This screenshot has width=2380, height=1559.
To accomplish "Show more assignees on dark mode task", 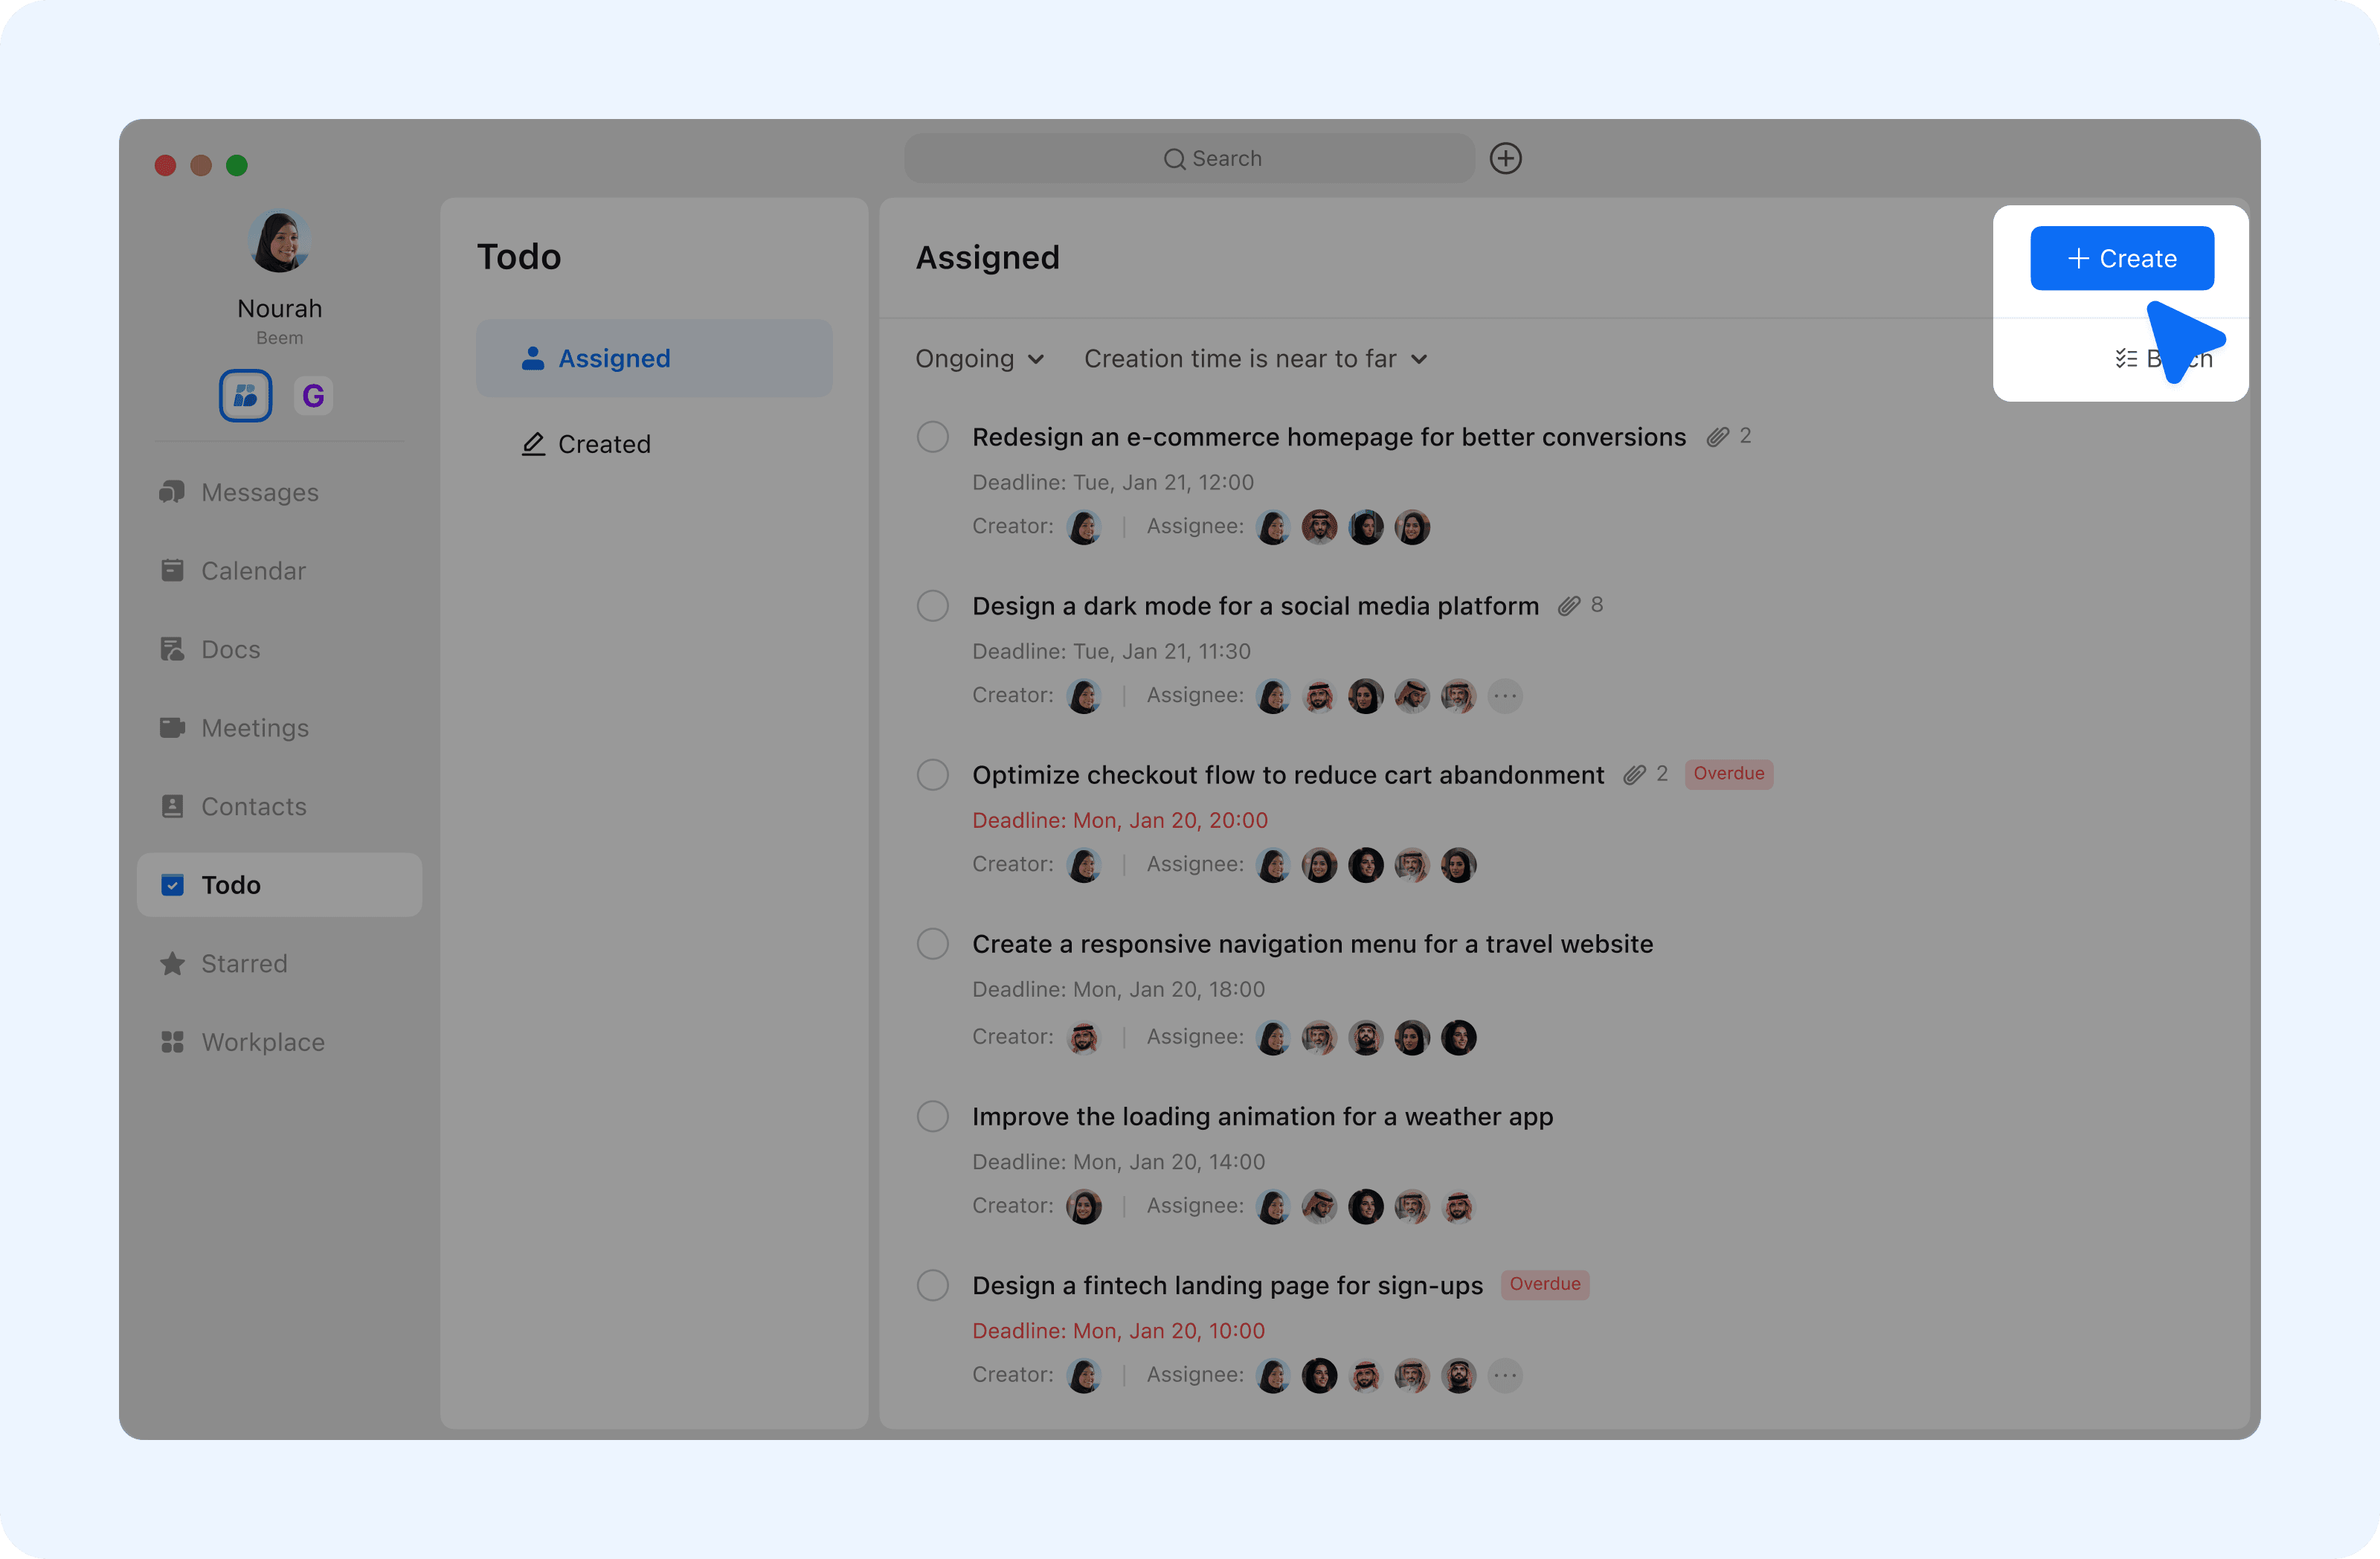I will coord(1504,696).
